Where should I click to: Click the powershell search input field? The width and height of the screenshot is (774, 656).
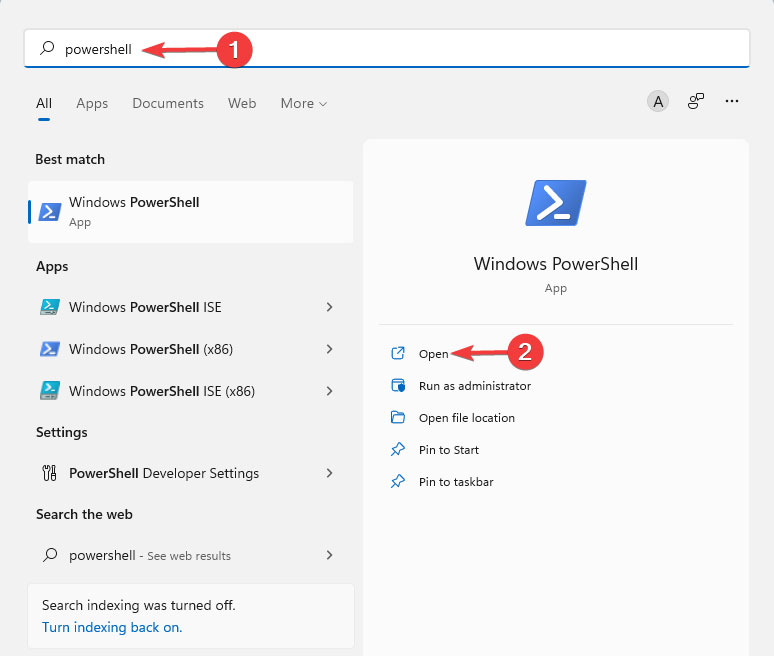pos(387,48)
